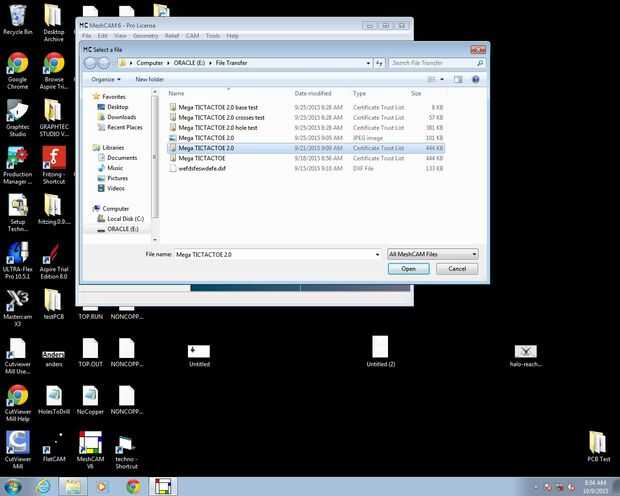Click the Windows Start button
This screenshot has height=496, width=620.
[x=13, y=486]
